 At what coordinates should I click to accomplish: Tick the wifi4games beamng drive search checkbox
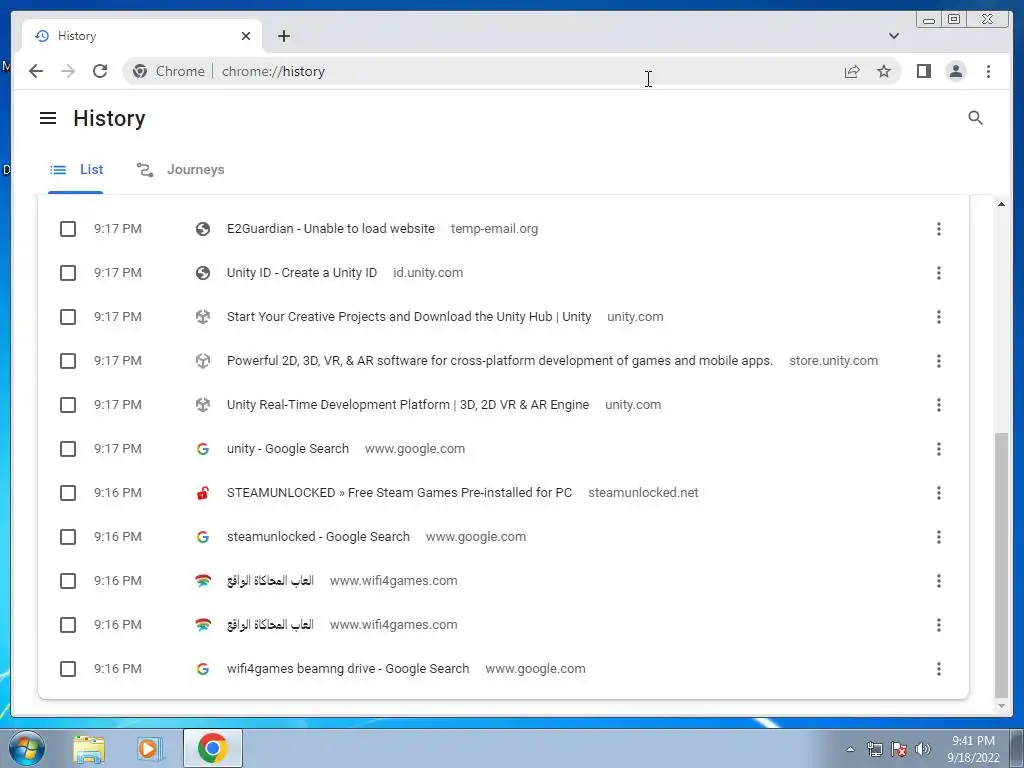click(68, 669)
